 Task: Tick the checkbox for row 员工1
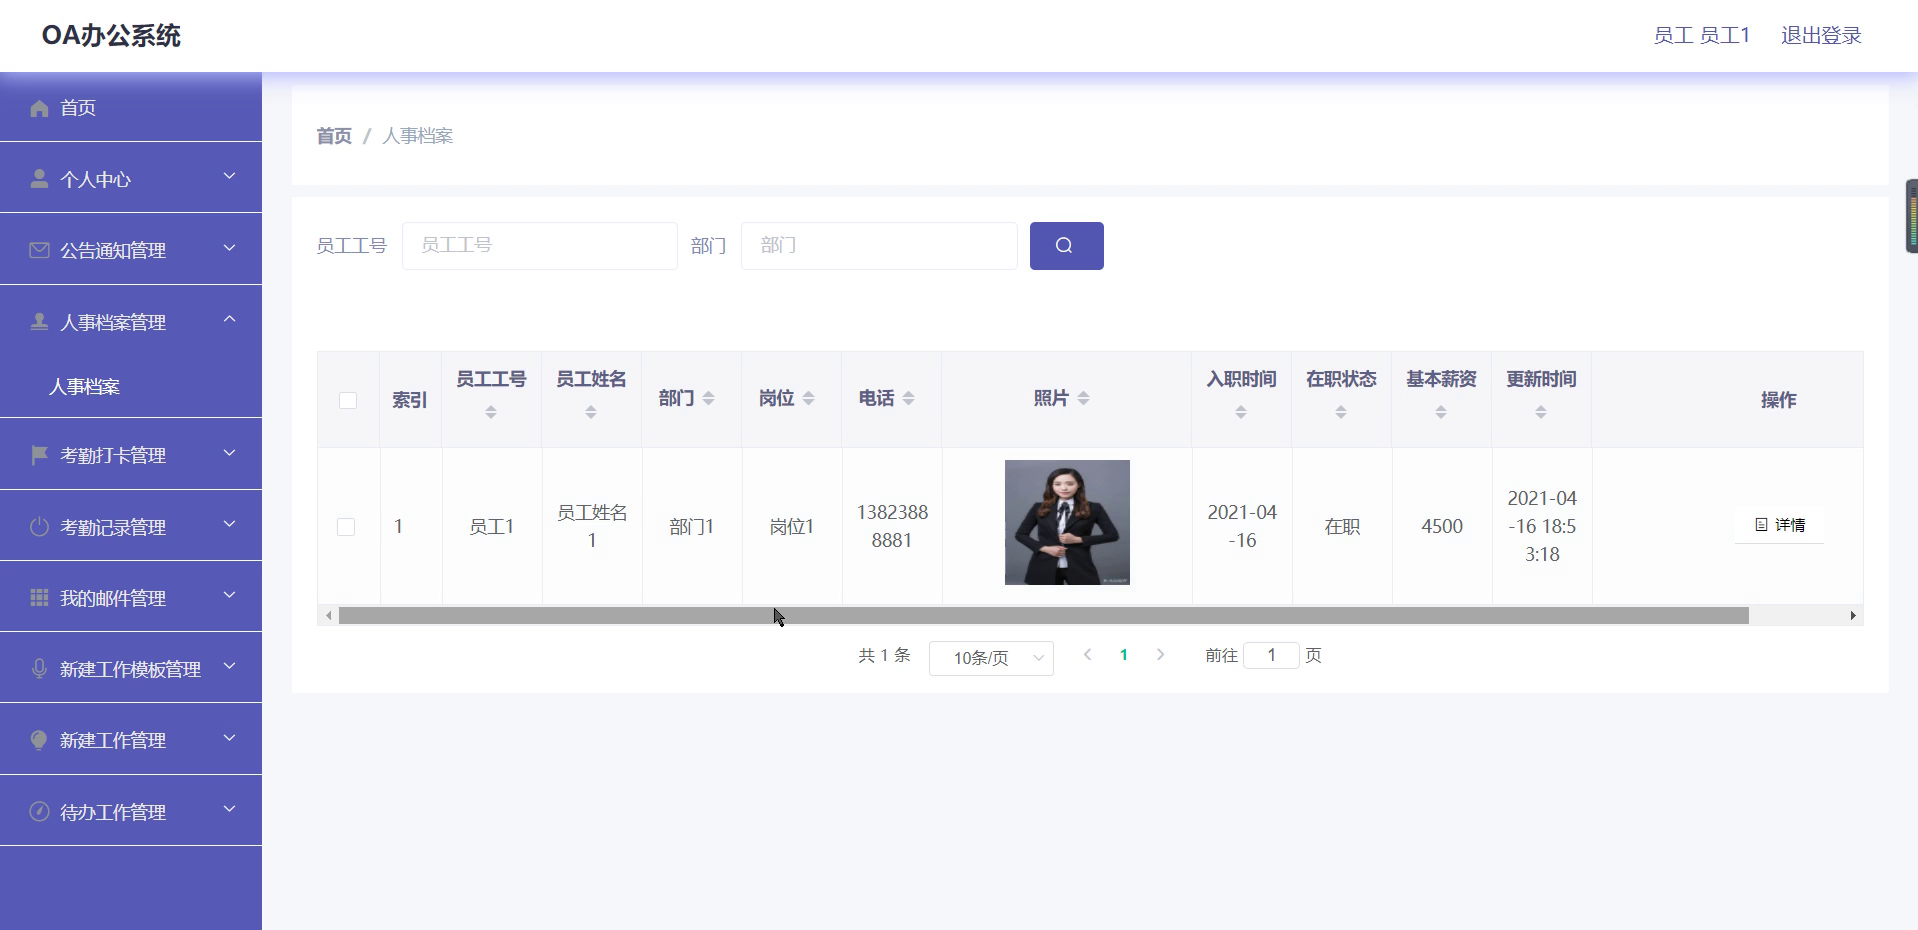coord(346,527)
